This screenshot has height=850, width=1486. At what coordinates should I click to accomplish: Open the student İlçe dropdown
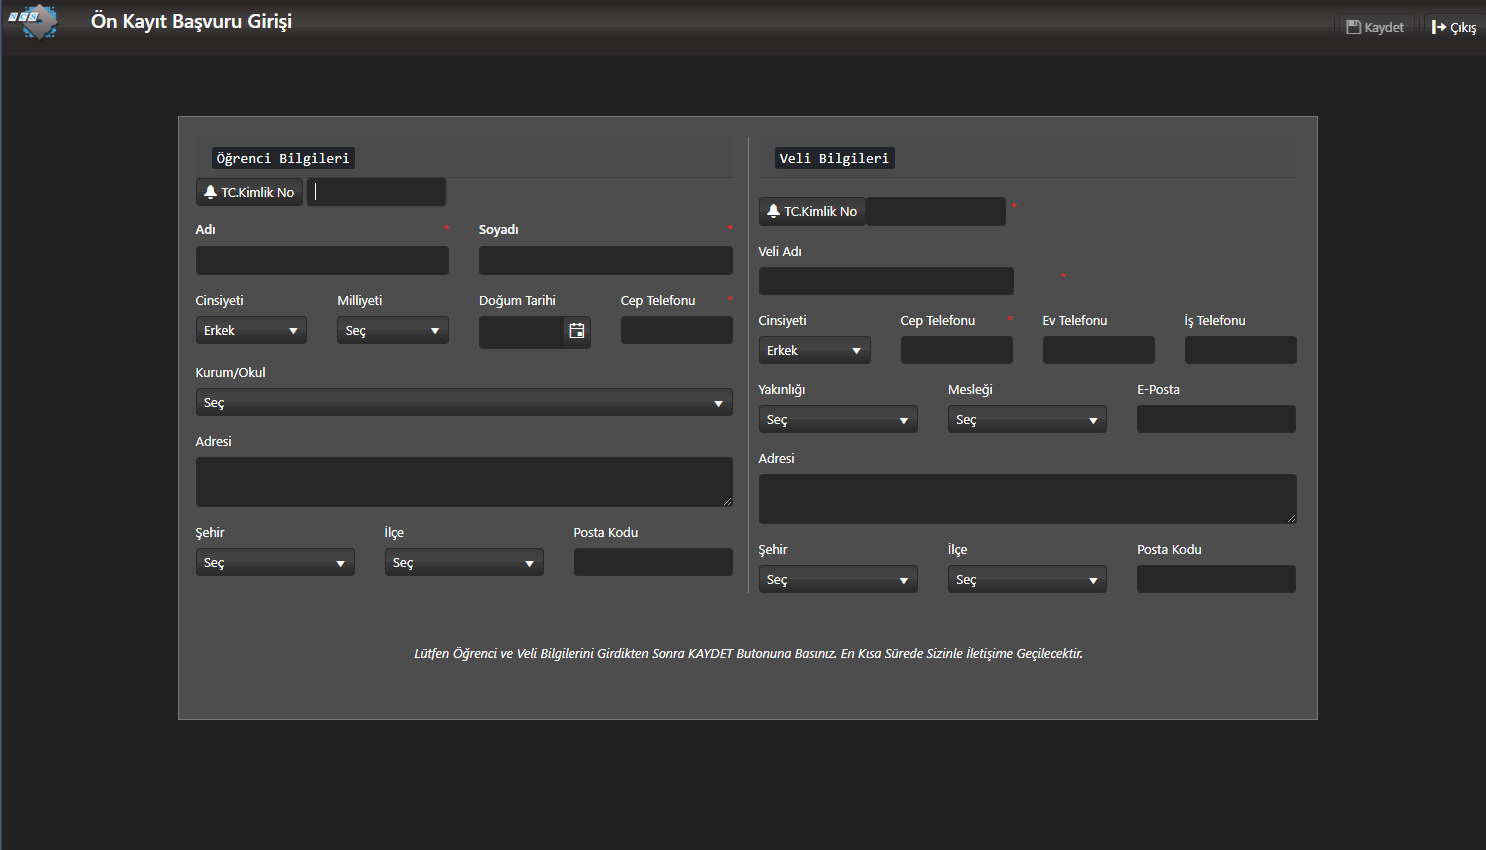464,563
